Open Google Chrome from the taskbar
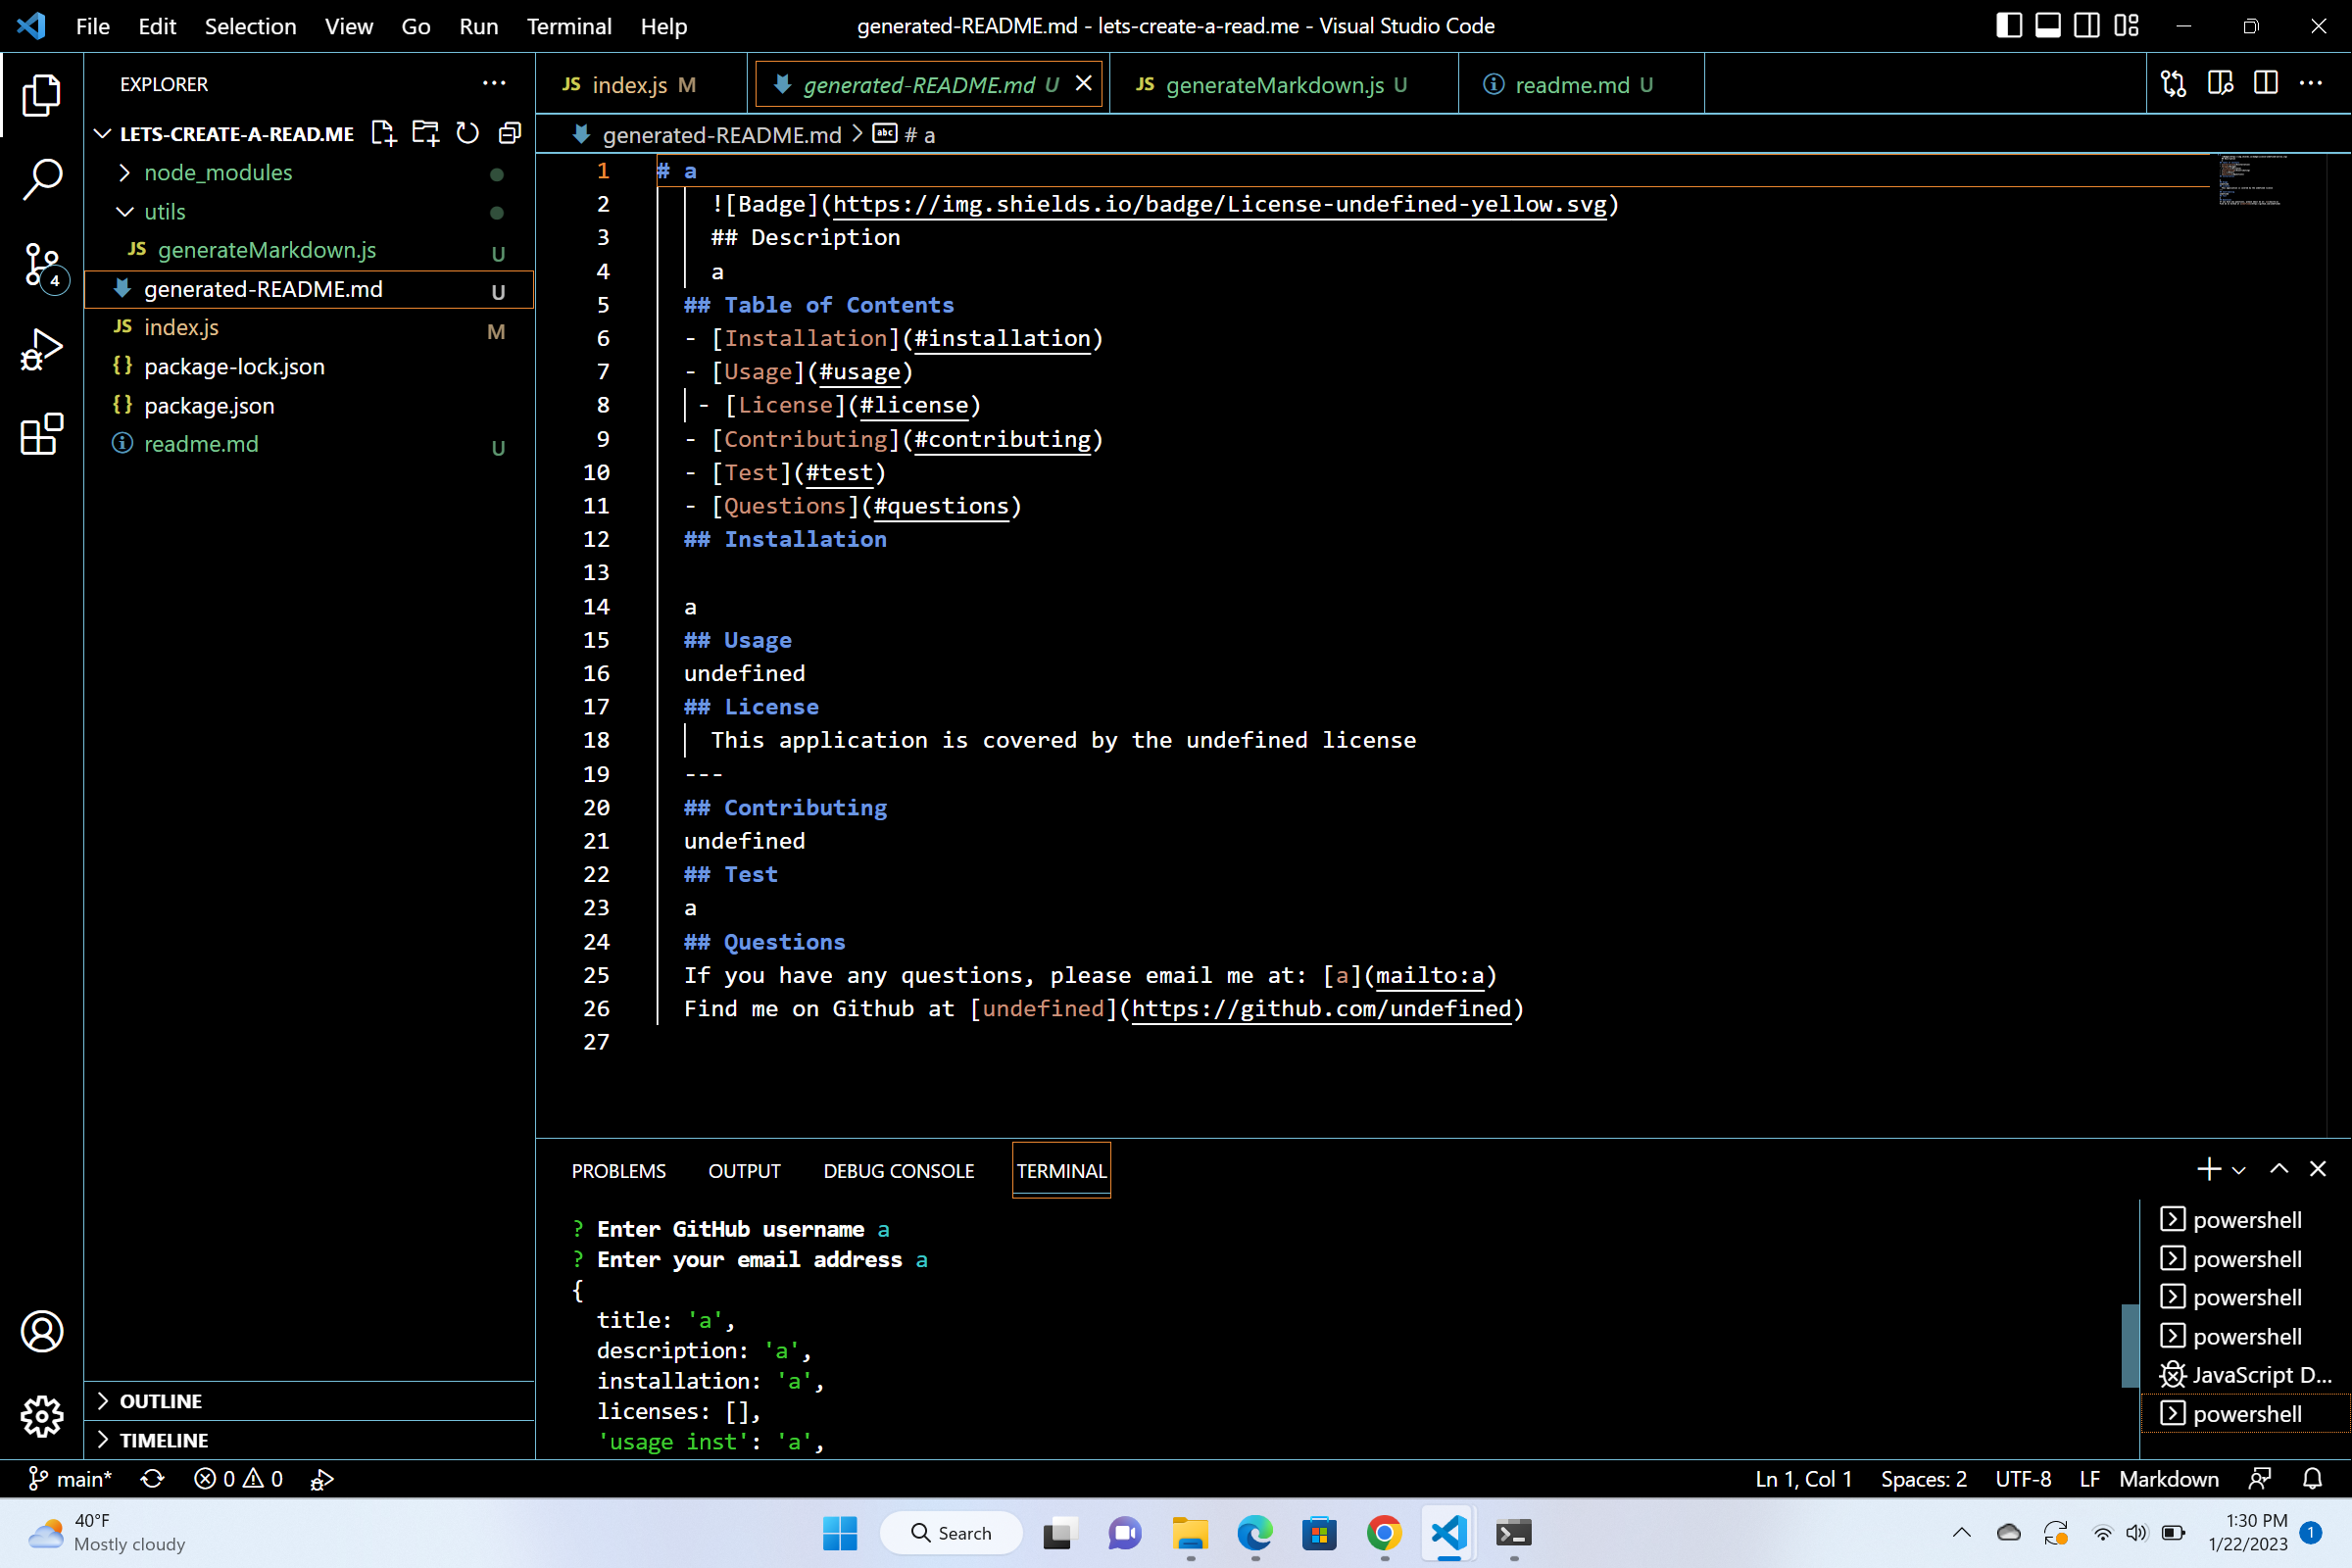This screenshot has height=1568, width=2352. coord(1383,1533)
